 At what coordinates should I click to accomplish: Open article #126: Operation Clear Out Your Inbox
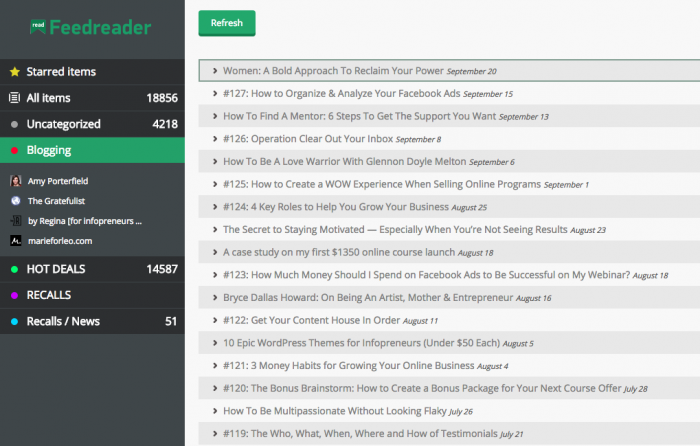pos(308,139)
